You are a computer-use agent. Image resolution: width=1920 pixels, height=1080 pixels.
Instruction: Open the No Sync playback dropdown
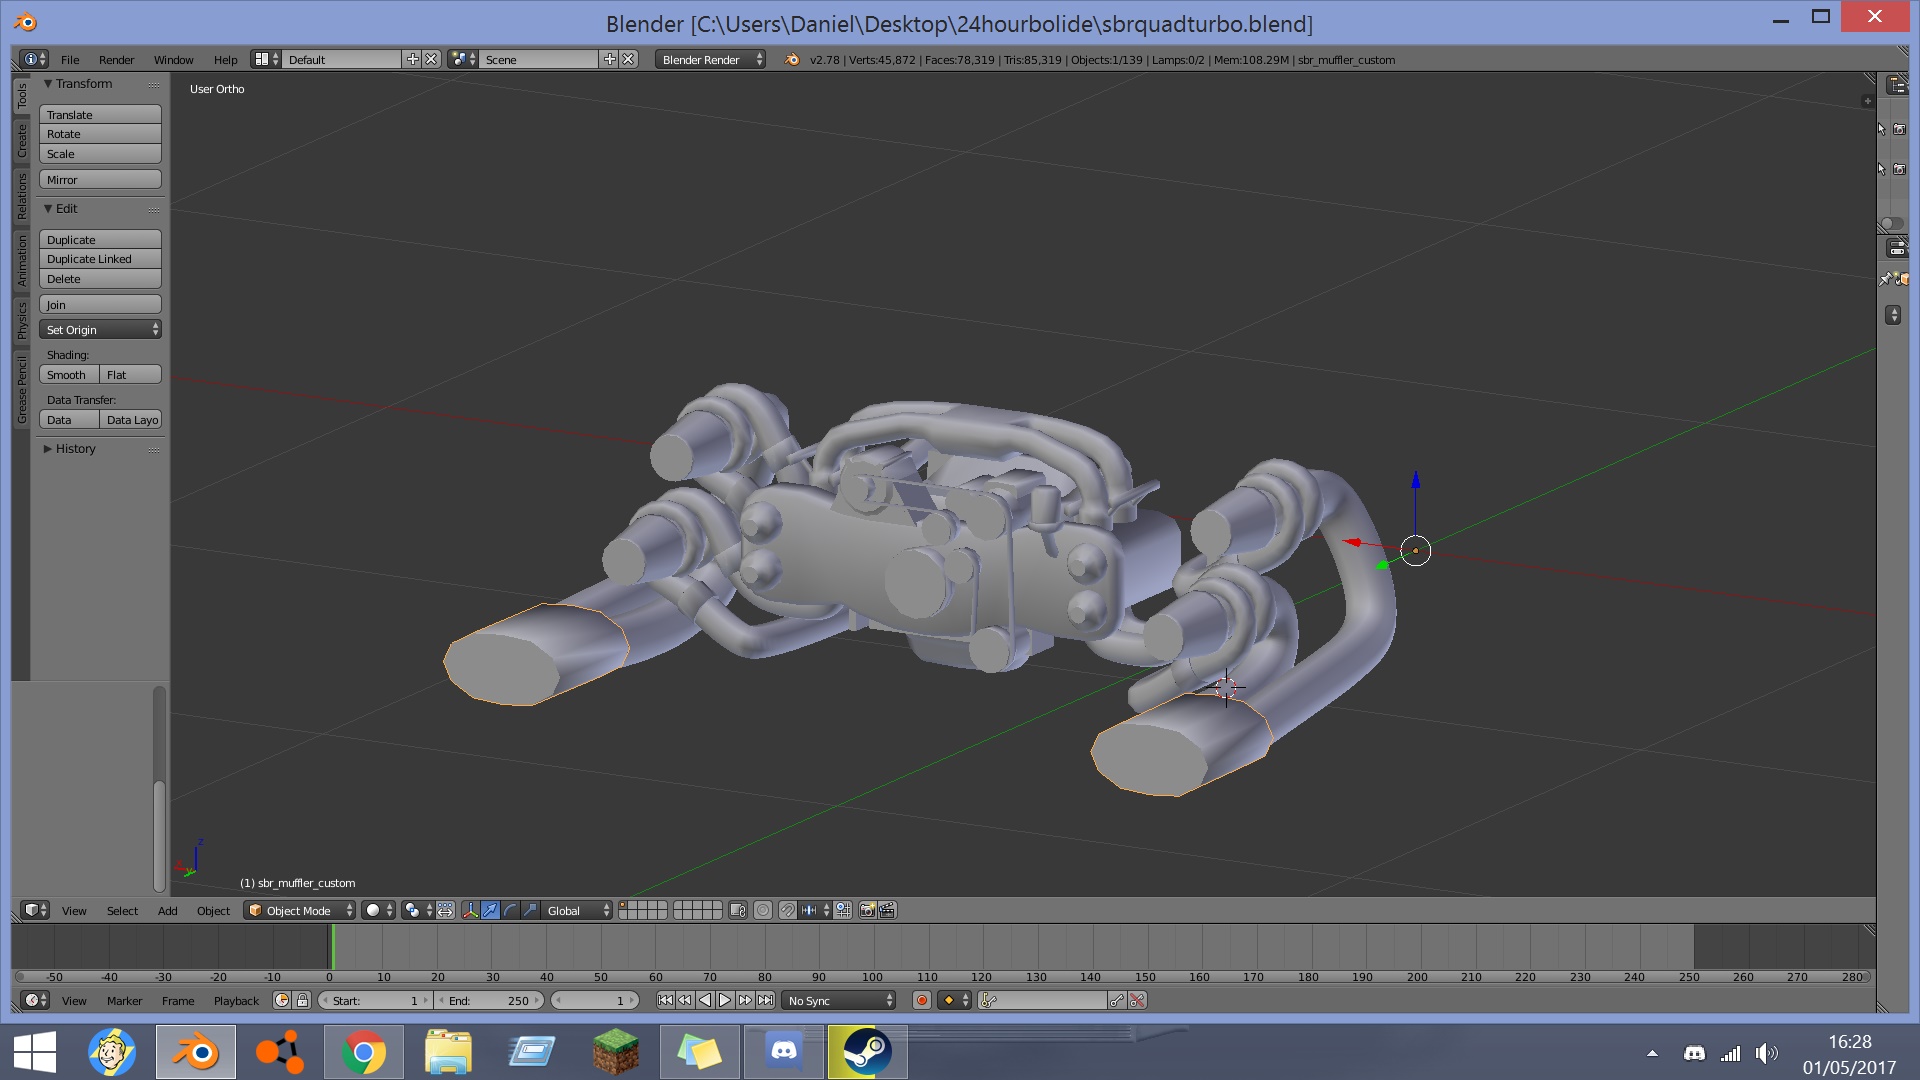point(839,1000)
